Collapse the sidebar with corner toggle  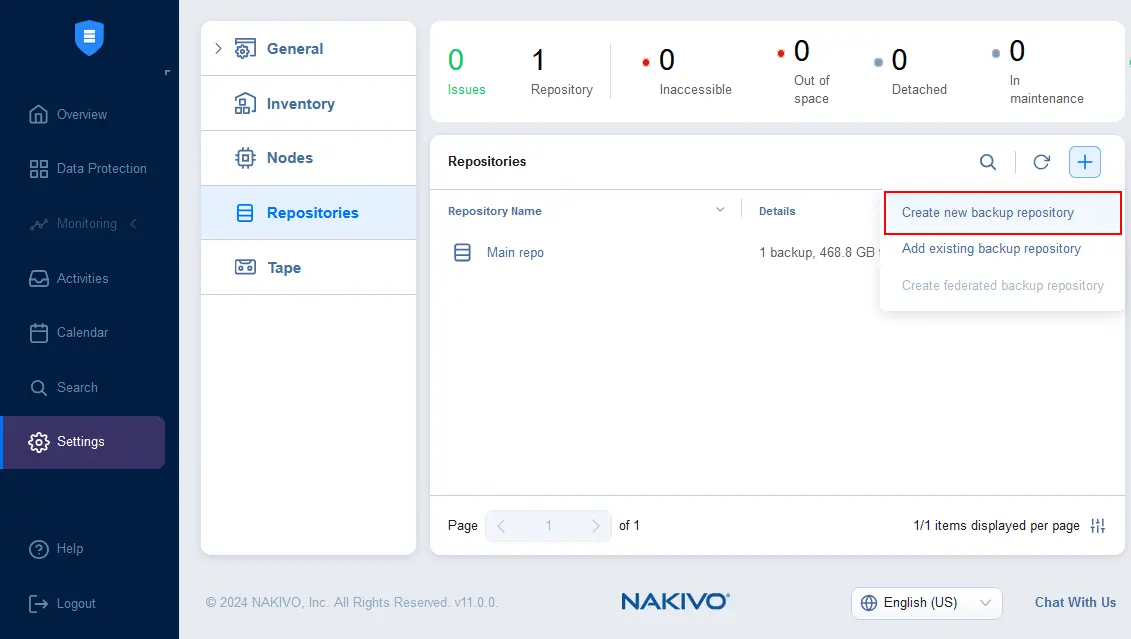167,72
